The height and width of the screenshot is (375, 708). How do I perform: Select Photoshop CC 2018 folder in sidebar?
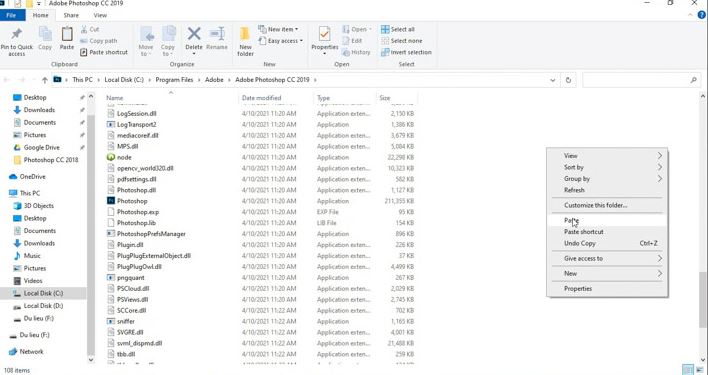point(51,160)
